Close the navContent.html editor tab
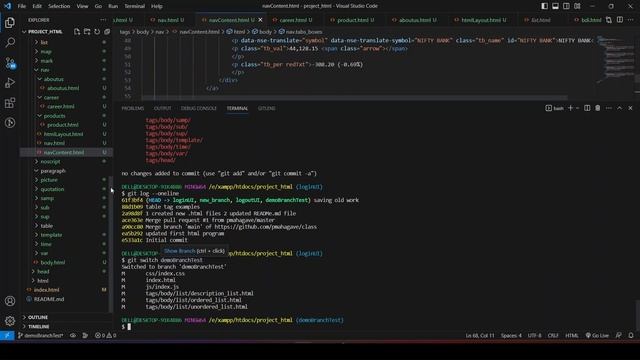 pos(260,20)
